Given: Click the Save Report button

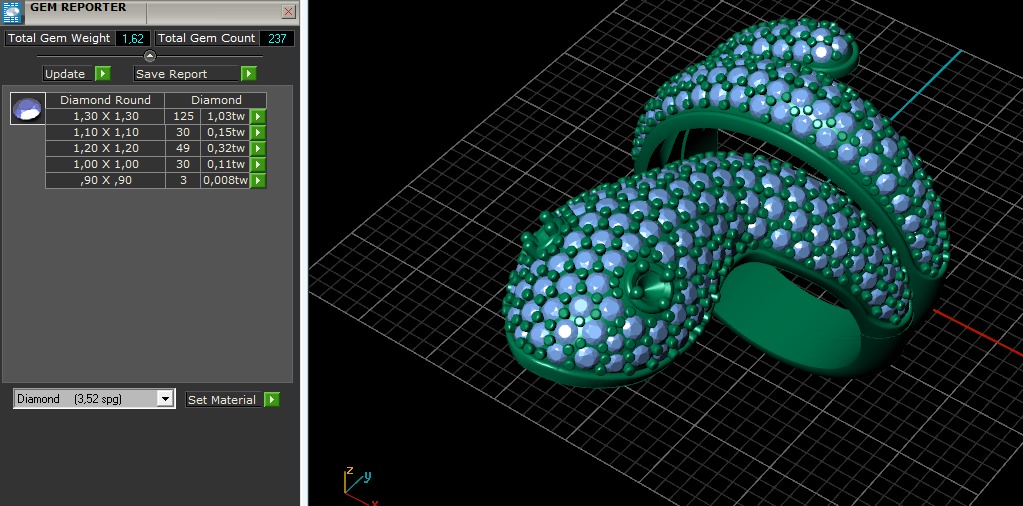Looking at the screenshot, I should 187,74.
